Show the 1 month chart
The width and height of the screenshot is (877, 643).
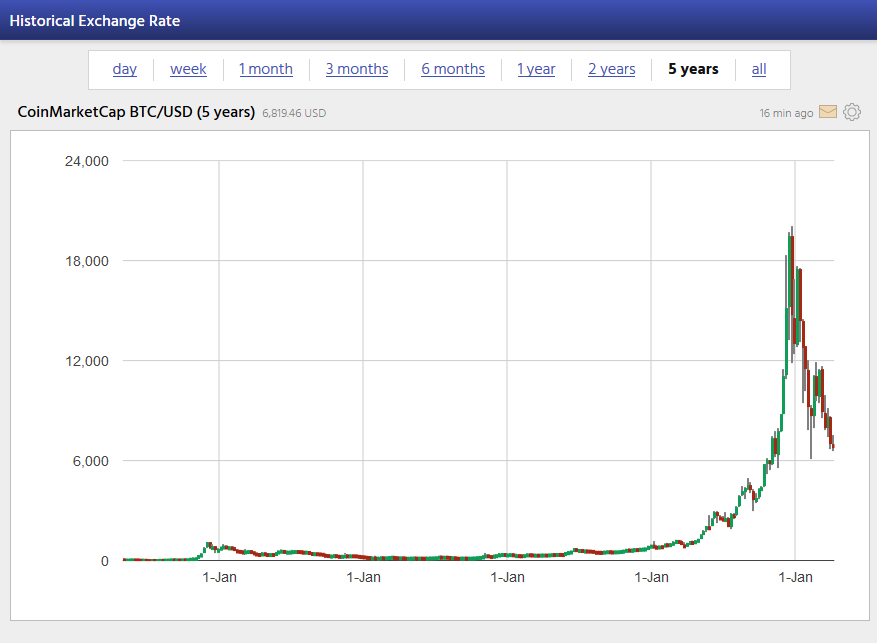pos(266,69)
